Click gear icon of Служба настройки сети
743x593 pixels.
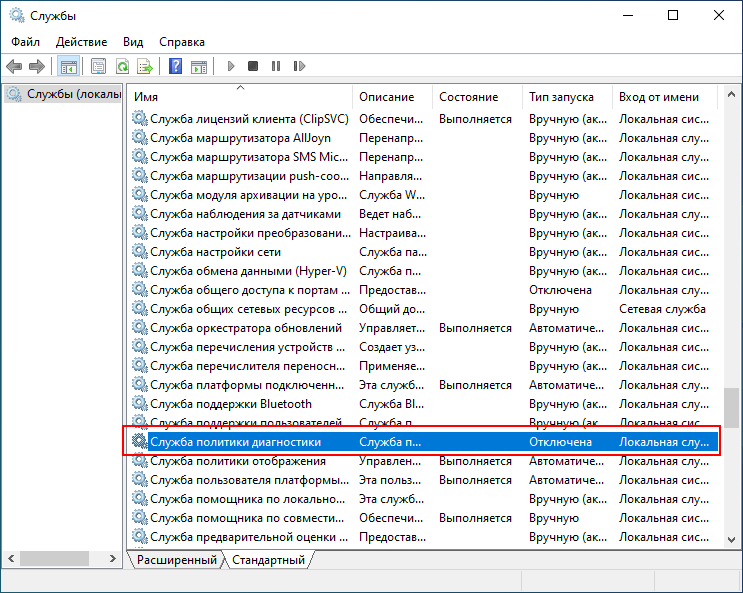(x=140, y=251)
